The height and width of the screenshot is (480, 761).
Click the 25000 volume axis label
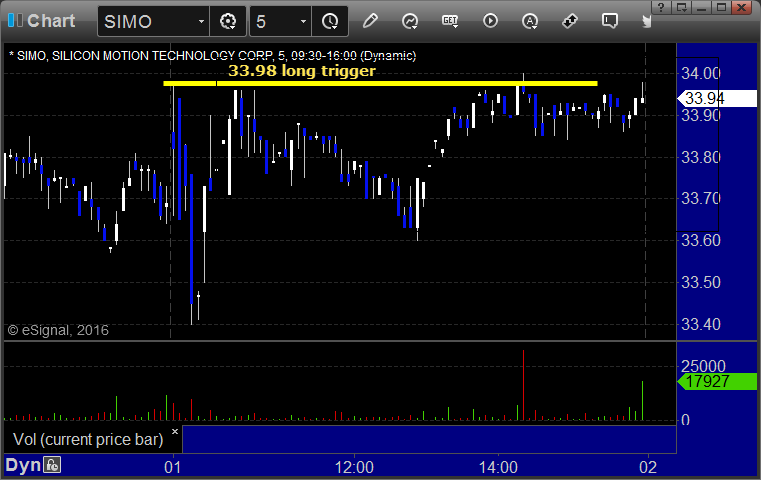pyautogui.click(x=703, y=366)
